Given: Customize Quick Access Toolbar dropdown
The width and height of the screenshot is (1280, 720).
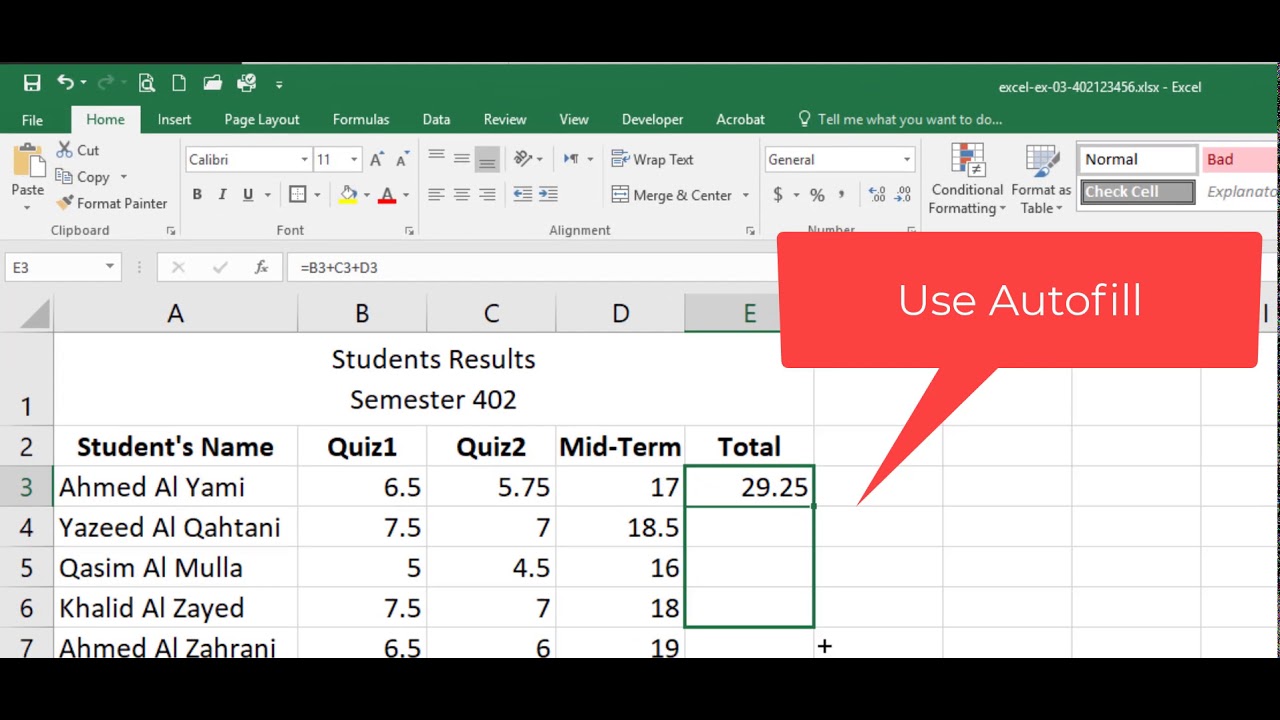Looking at the screenshot, I should click(x=279, y=85).
